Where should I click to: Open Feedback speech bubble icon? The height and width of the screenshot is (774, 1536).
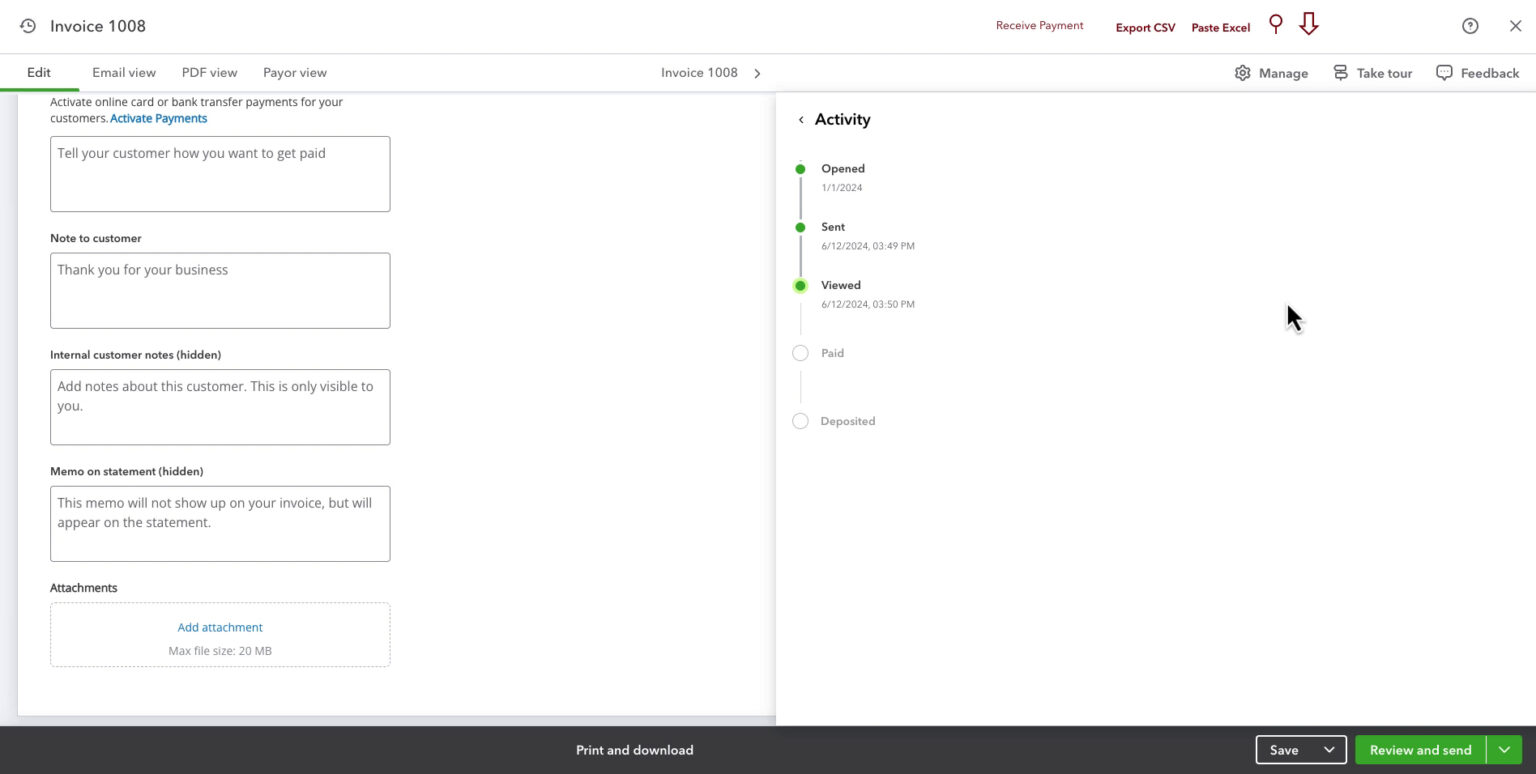point(1444,73)
